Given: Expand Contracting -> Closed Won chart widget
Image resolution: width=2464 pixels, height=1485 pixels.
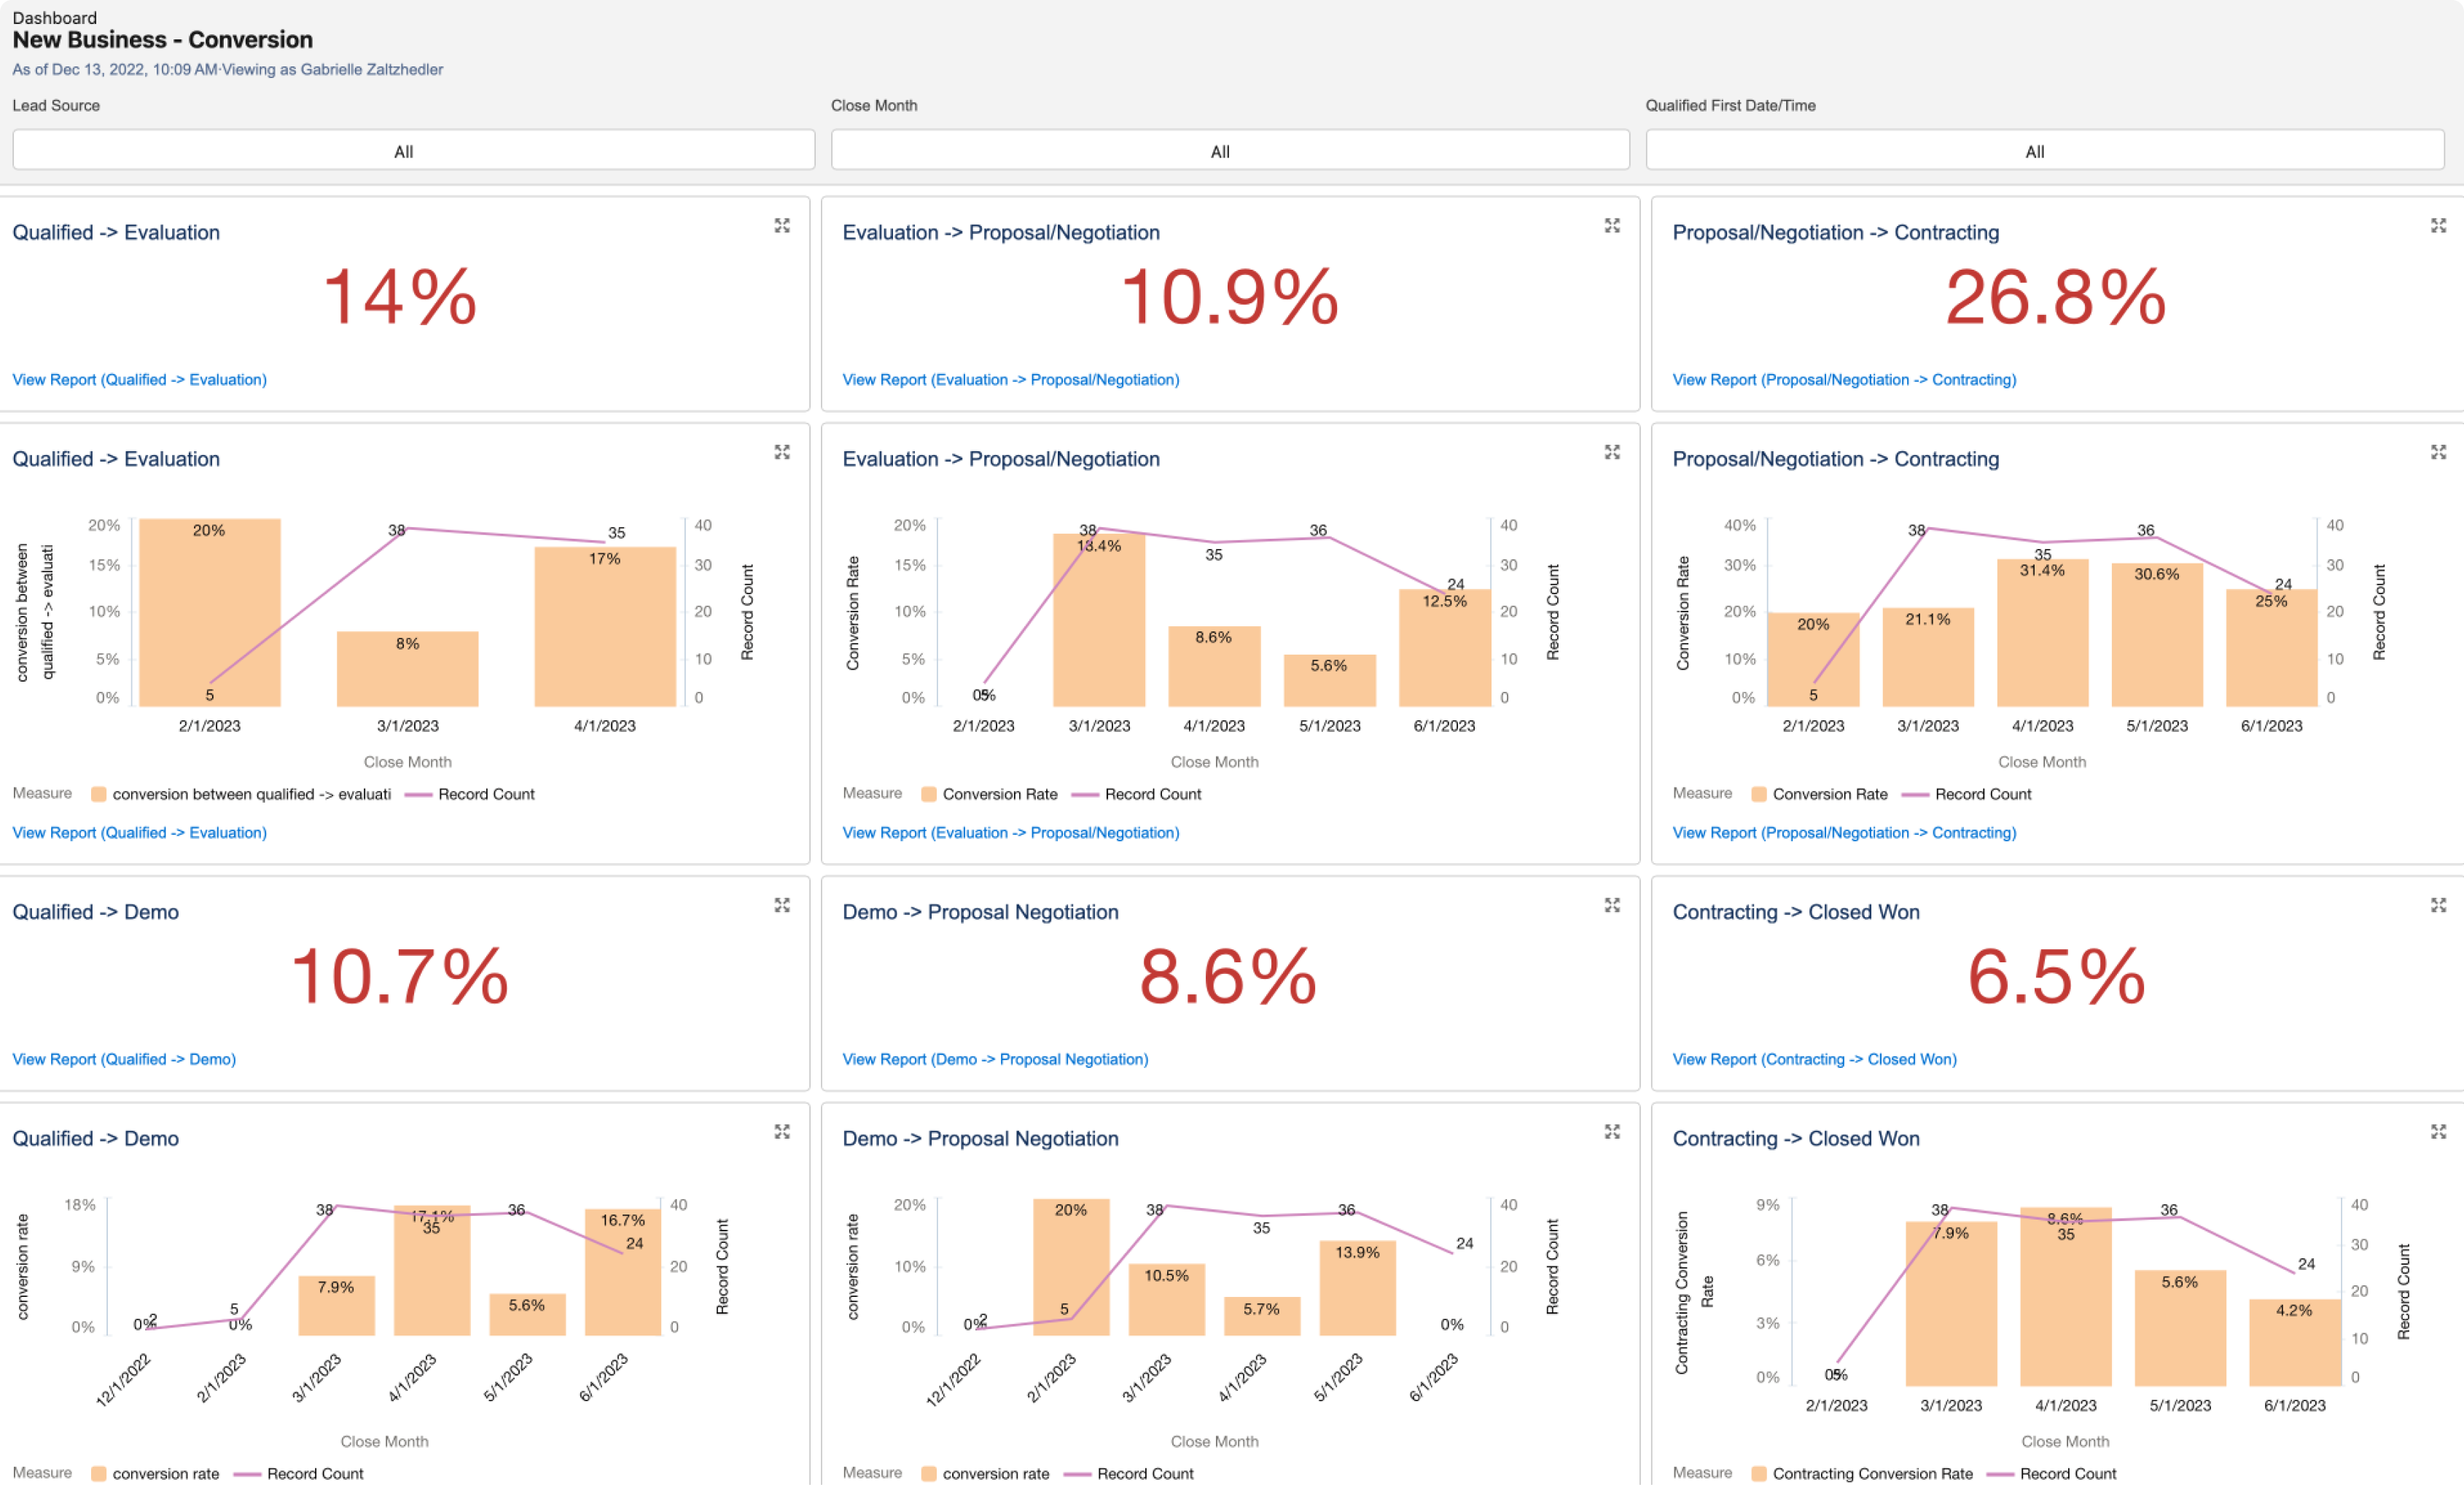Looking at the screenshot, I should click(x=2438, y=1132).
